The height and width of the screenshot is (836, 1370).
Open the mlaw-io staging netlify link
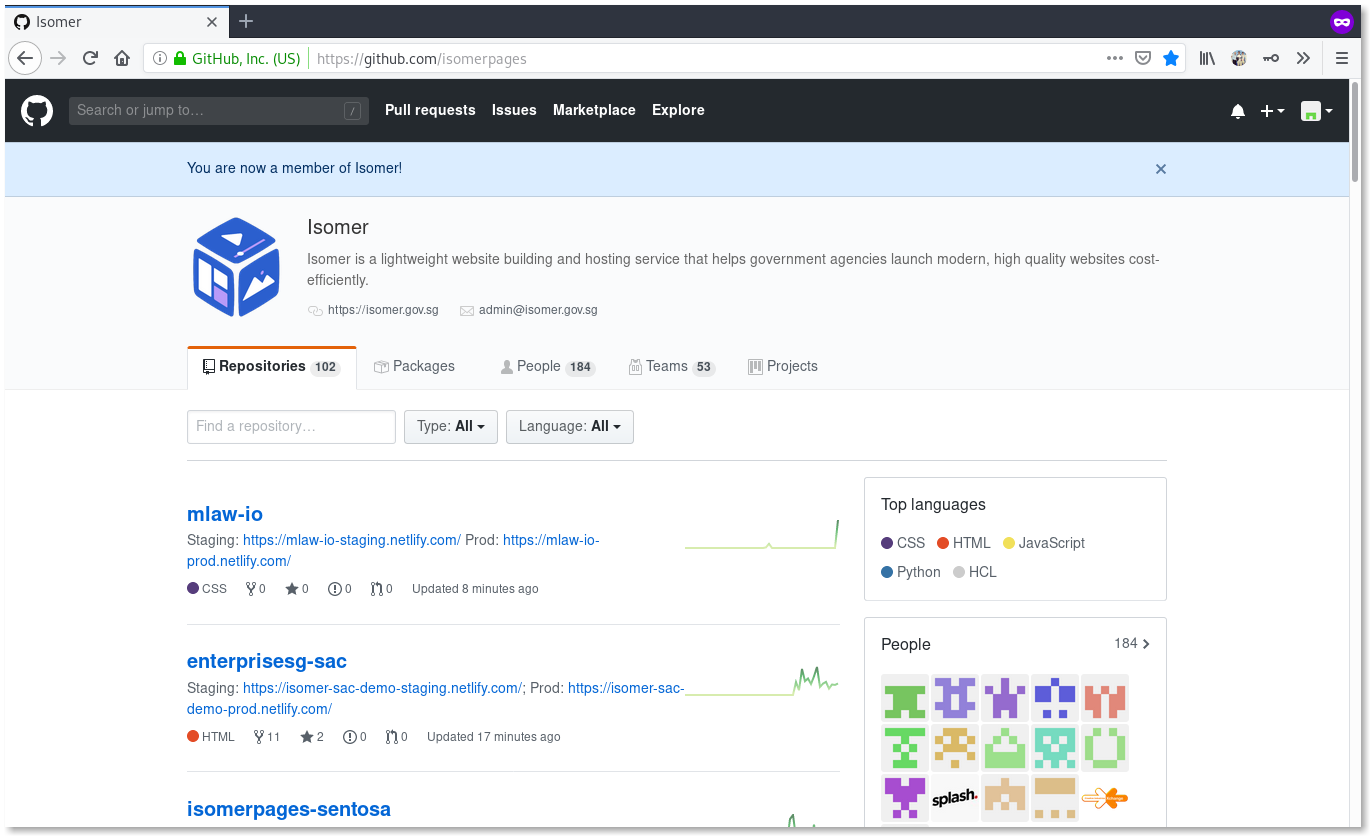click(x=352, y=540)
